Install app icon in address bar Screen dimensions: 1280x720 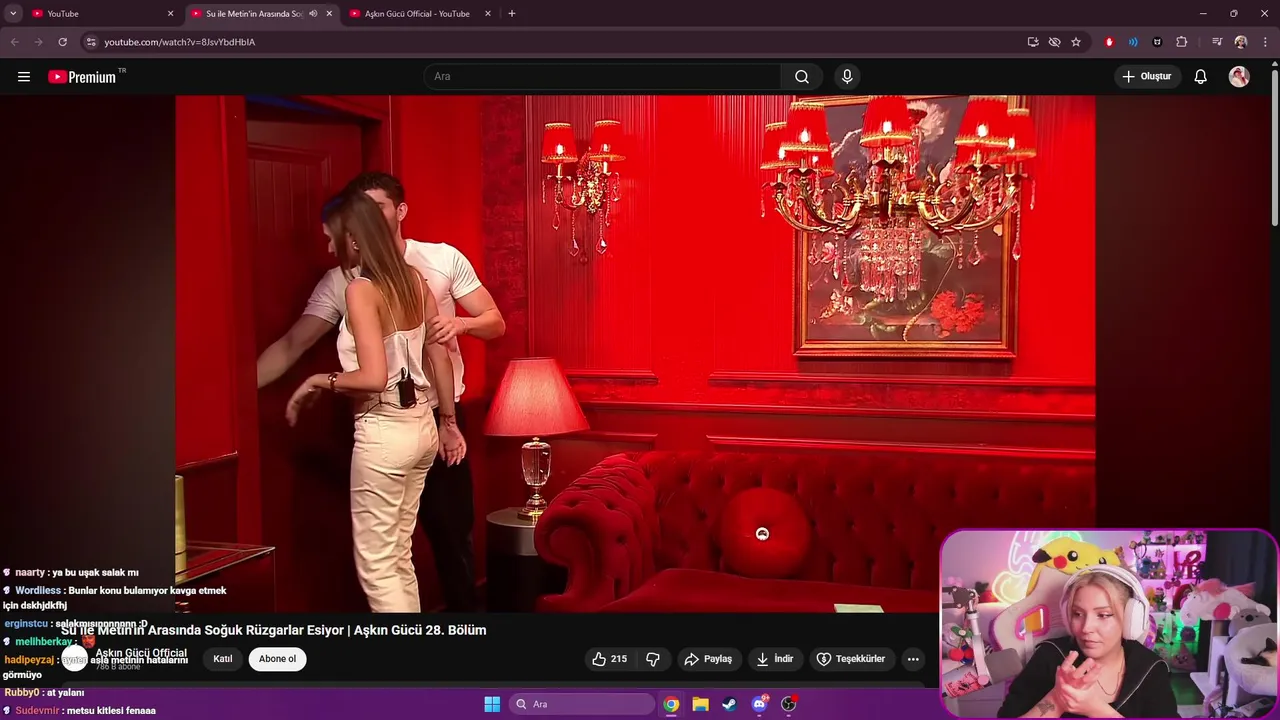(1033, 42)
